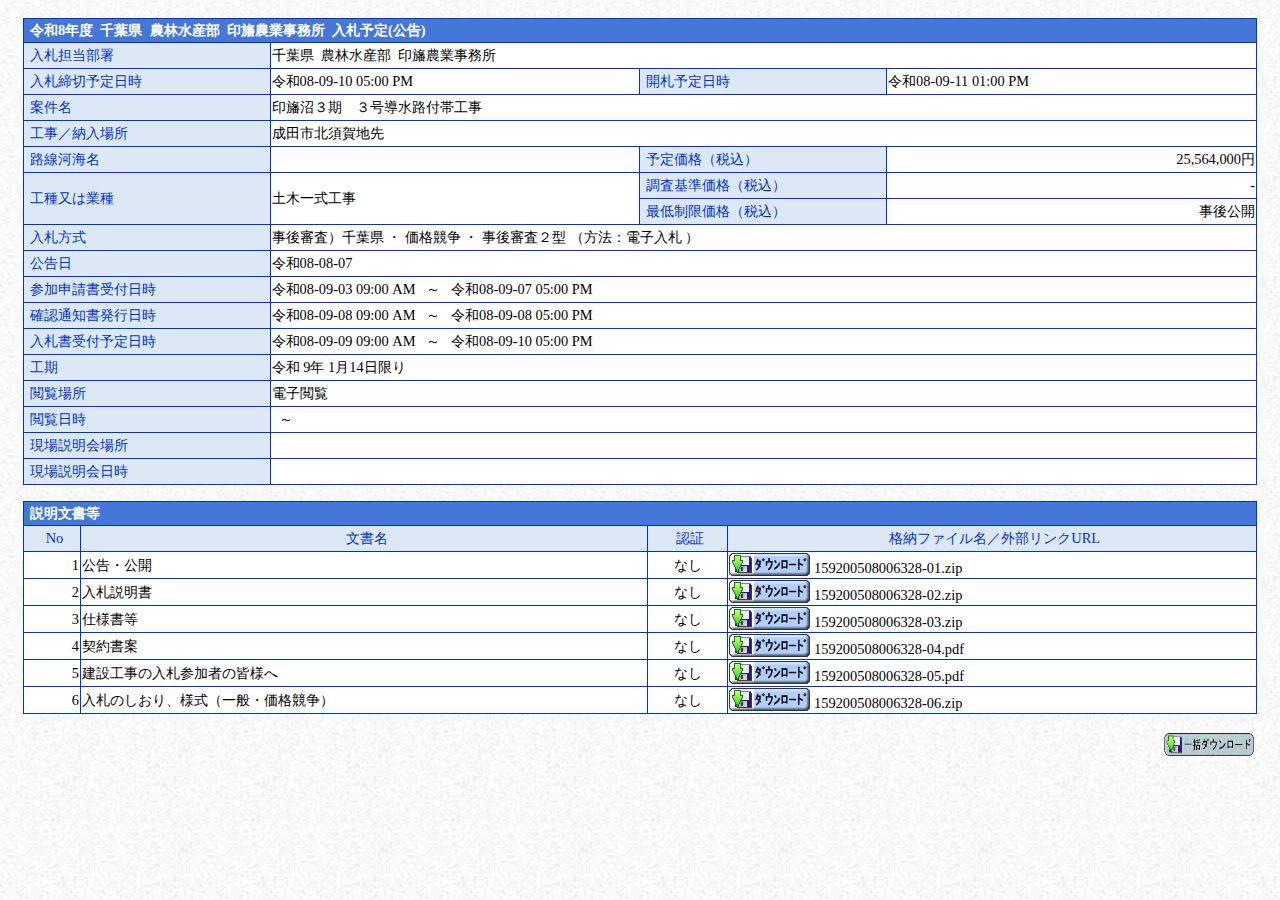The image size is (1280, 900).
Task: Select document 入札のしおり、様式（一般・価格競争）
Action: point(208,701)
